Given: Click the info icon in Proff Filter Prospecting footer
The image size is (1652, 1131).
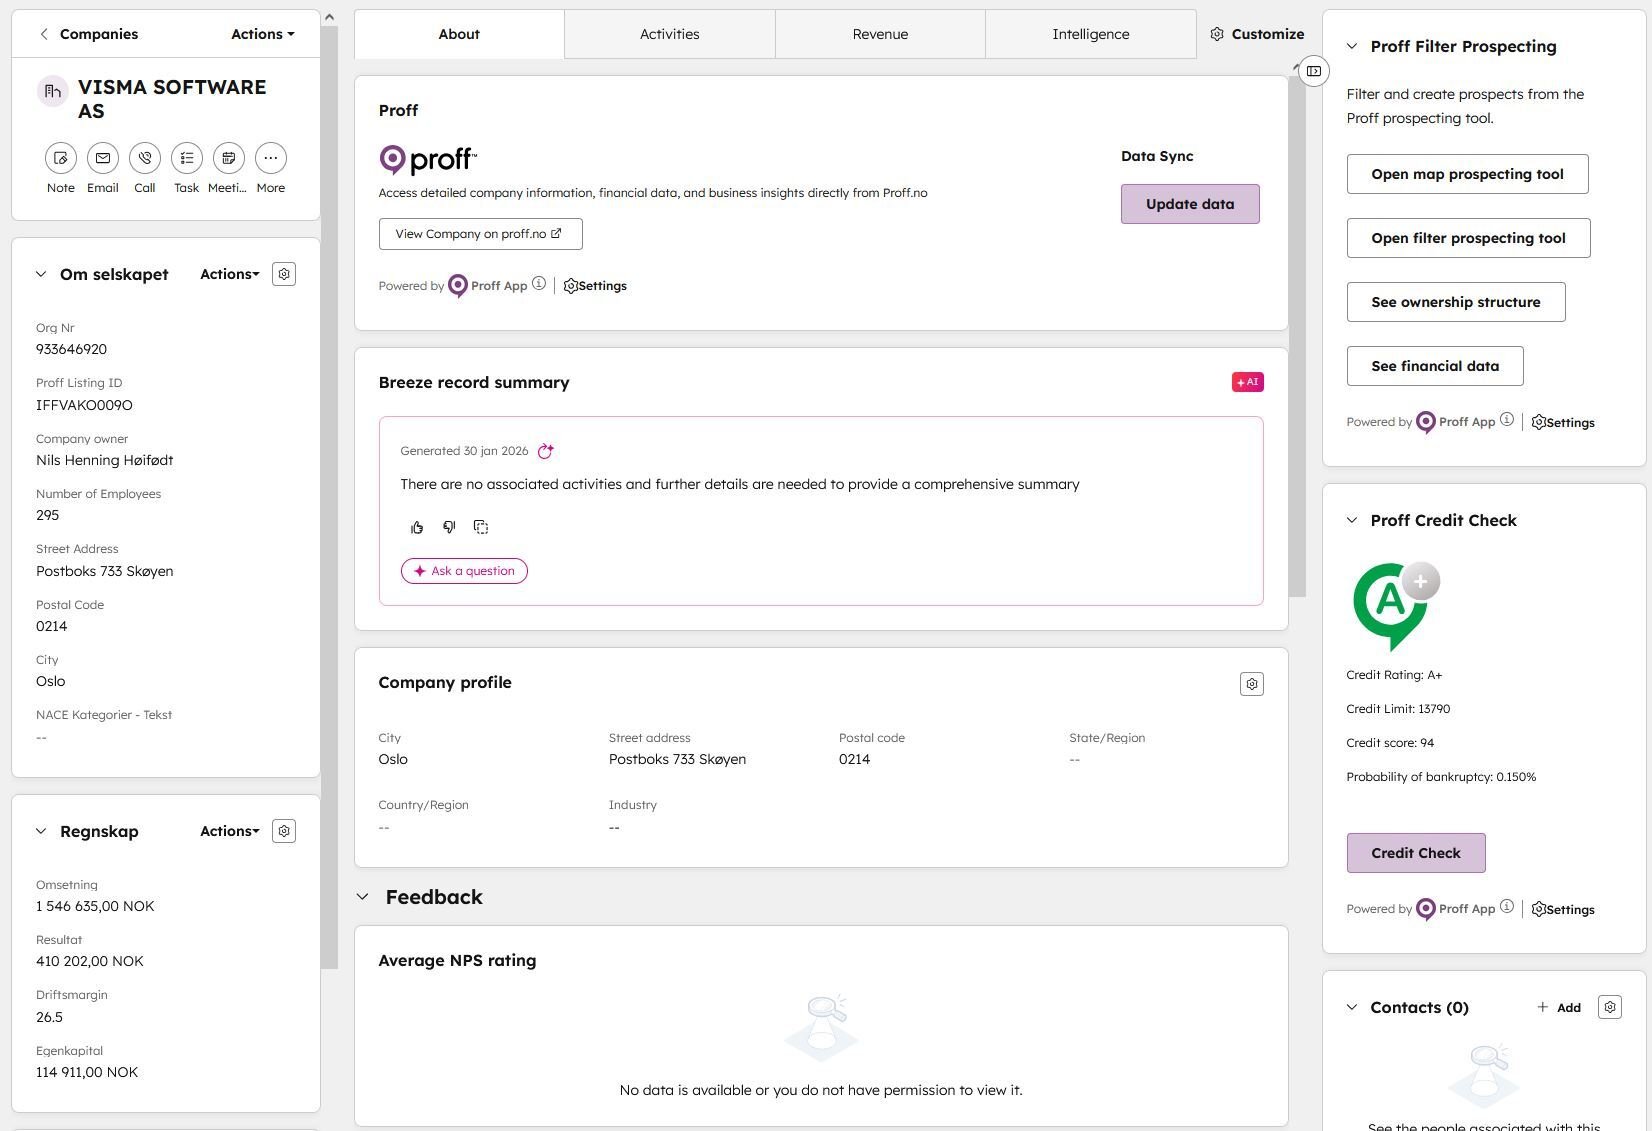Looking at the screenshot, I should (x=1507, y=420).
